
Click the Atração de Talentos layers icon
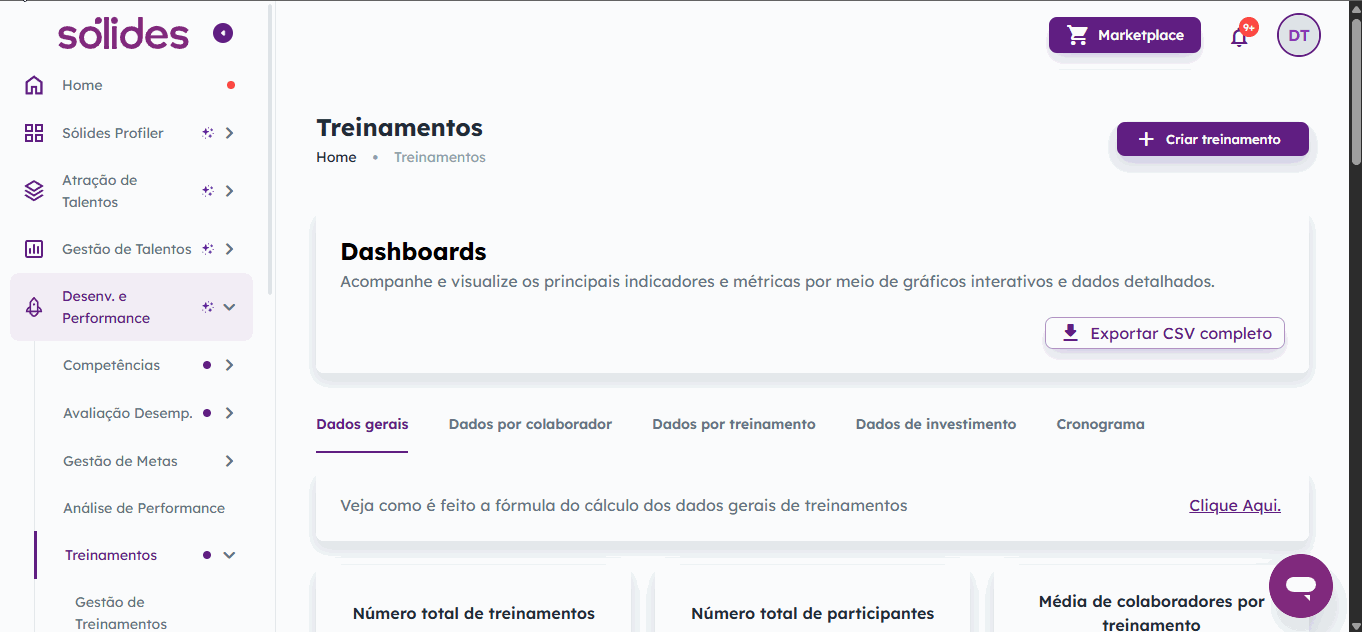(34, 191)
